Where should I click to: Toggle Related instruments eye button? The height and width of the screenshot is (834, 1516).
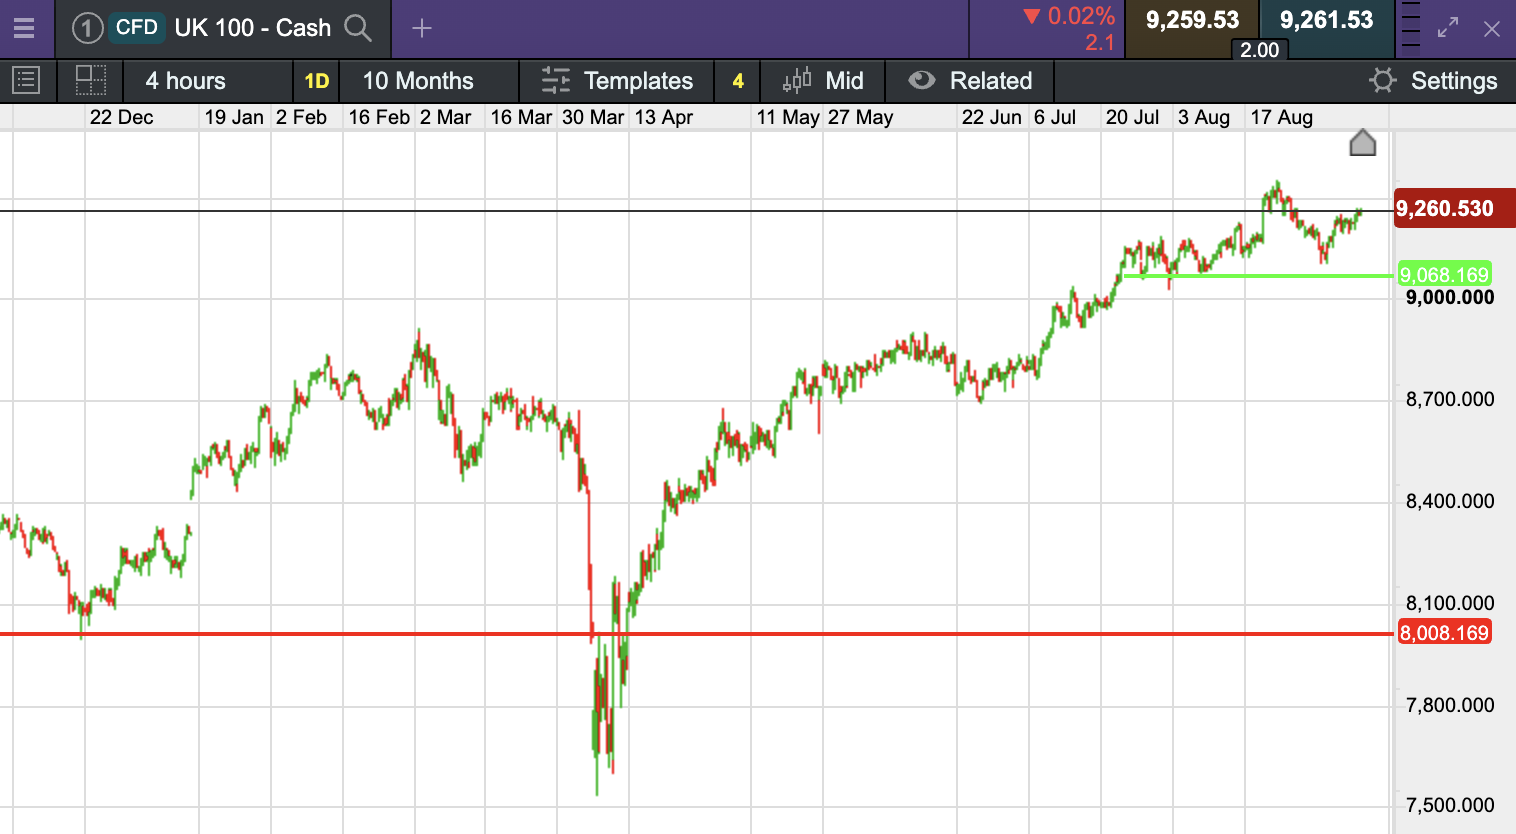point(969,81)
